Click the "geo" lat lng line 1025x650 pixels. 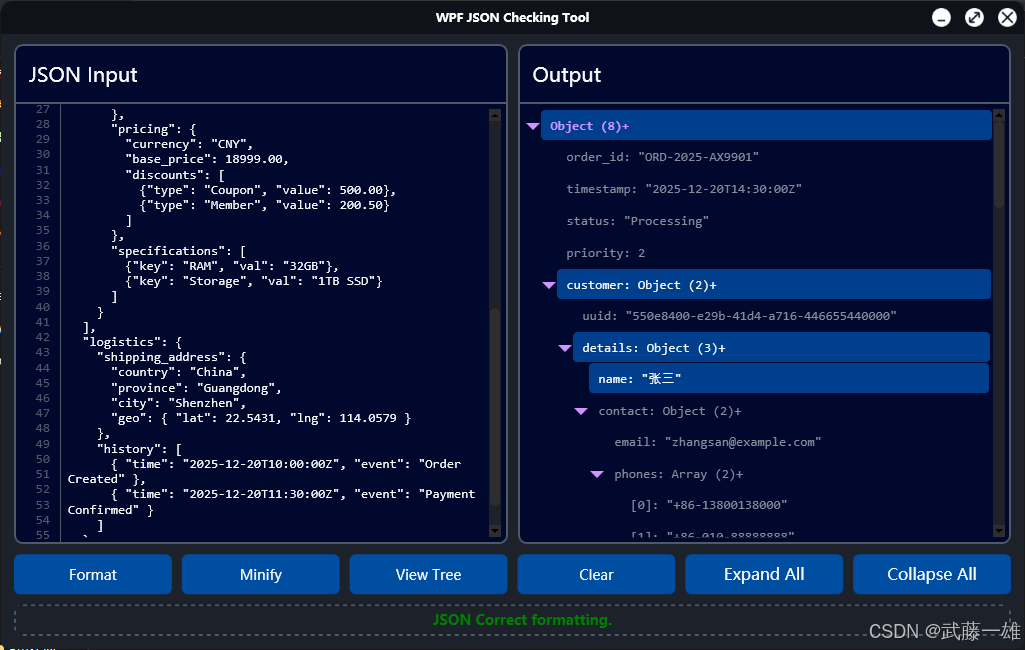tap(261, 418)
